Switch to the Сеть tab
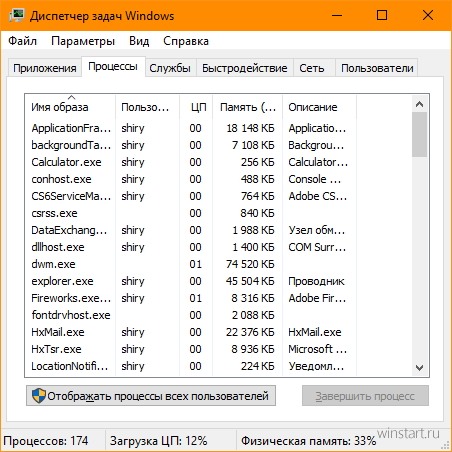This screenshot has height=452, width=452. coord(312,68)
